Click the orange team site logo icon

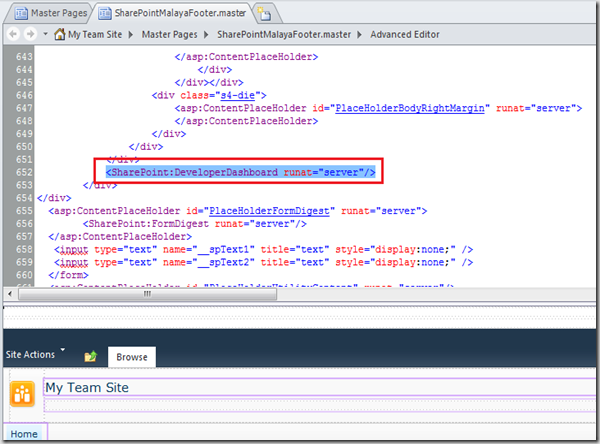[23, 393]
